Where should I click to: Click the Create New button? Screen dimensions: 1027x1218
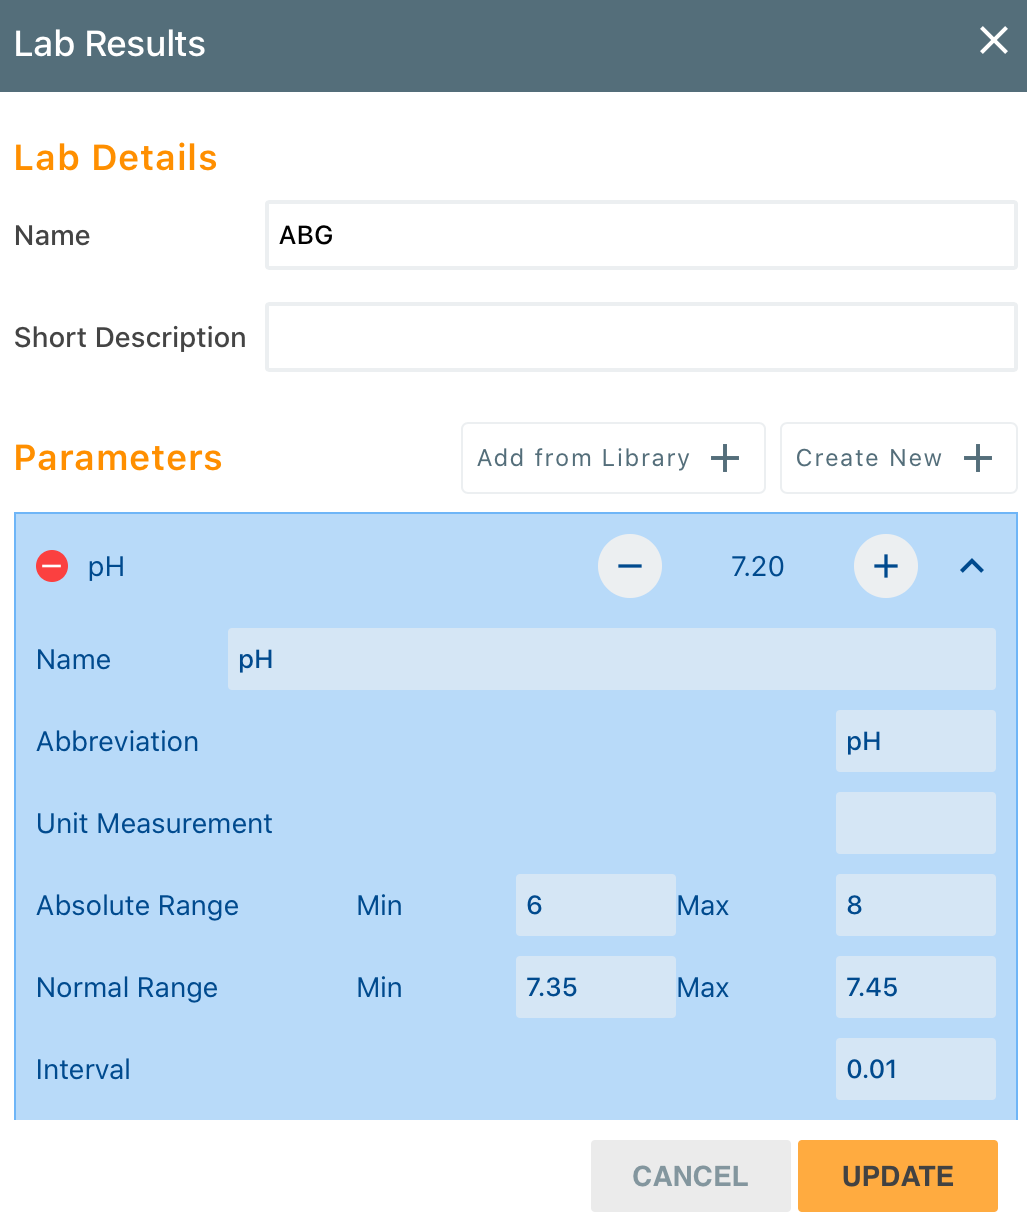point(897,458)
